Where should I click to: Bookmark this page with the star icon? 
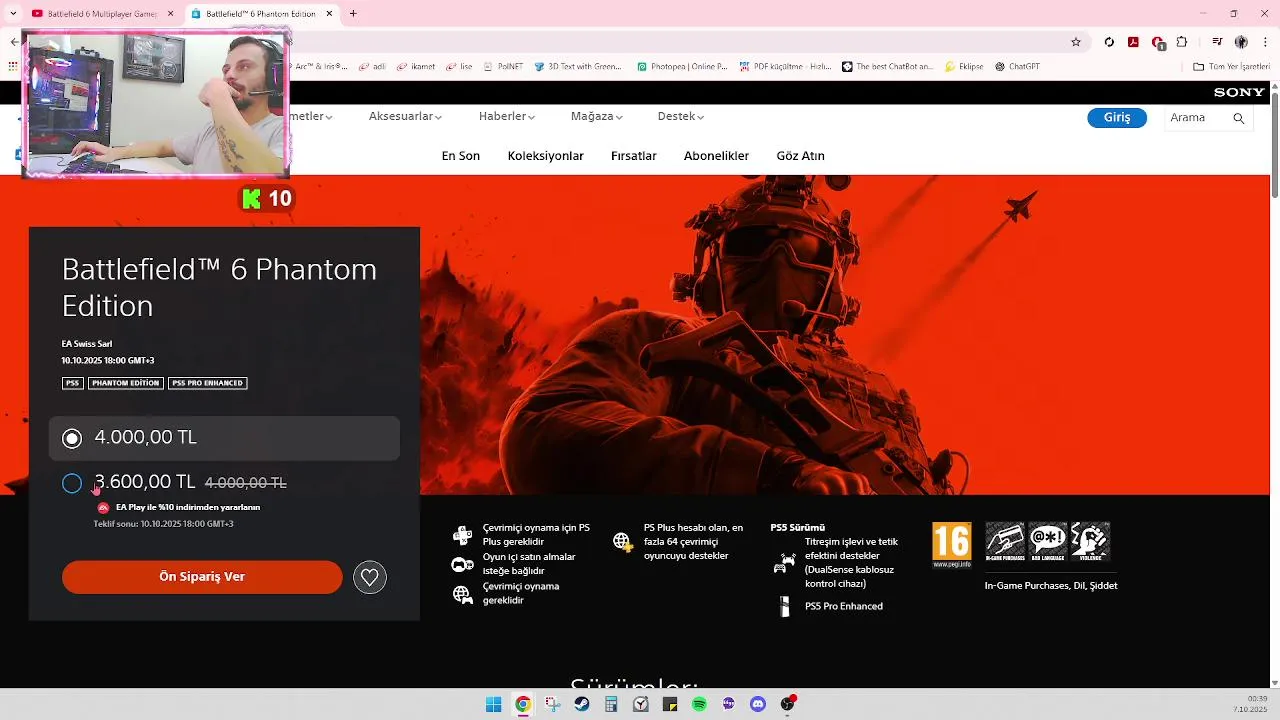click(1076, 42)
